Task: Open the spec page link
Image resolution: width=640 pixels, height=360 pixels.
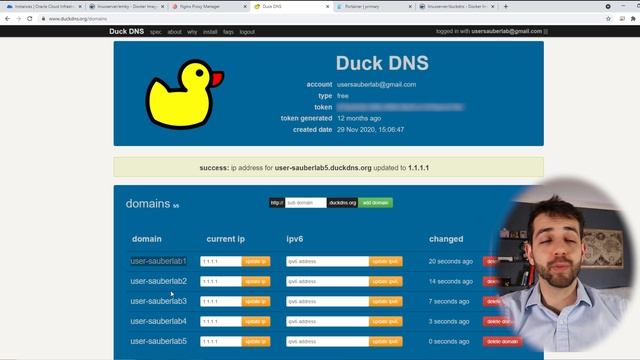Action: pos(156,32)
